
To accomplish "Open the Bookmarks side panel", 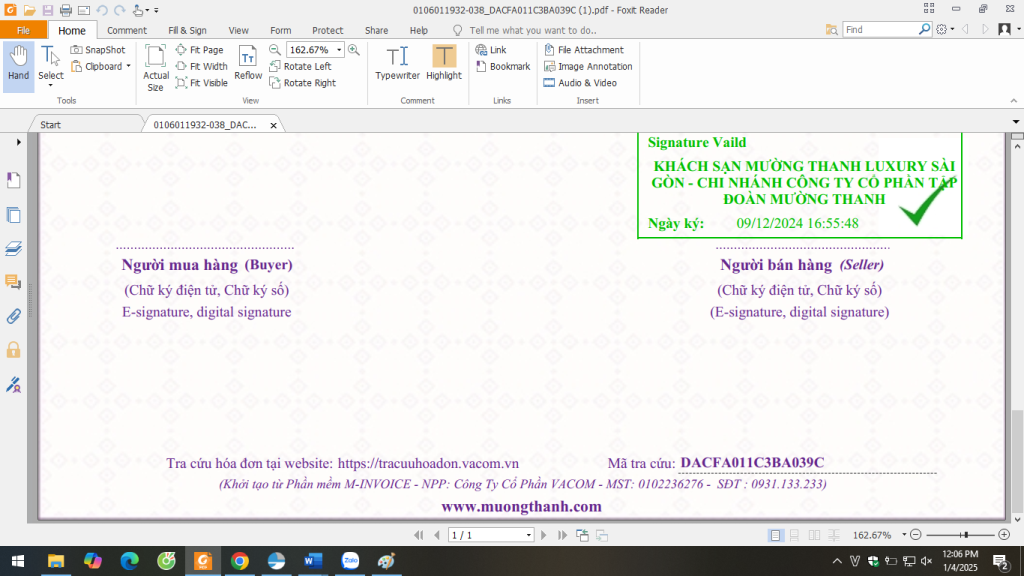I will [x=14, y=180].
